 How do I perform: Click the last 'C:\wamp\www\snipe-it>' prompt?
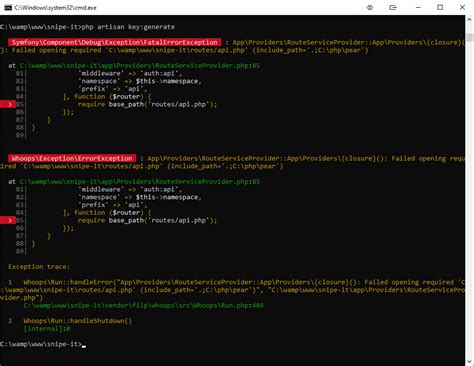pos(41,344)
